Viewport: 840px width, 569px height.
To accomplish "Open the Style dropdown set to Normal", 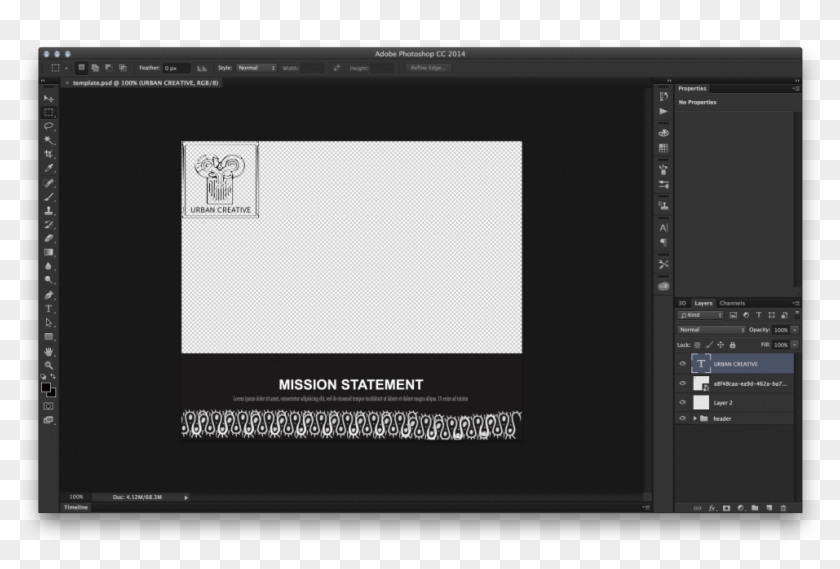I will (256, 68).
